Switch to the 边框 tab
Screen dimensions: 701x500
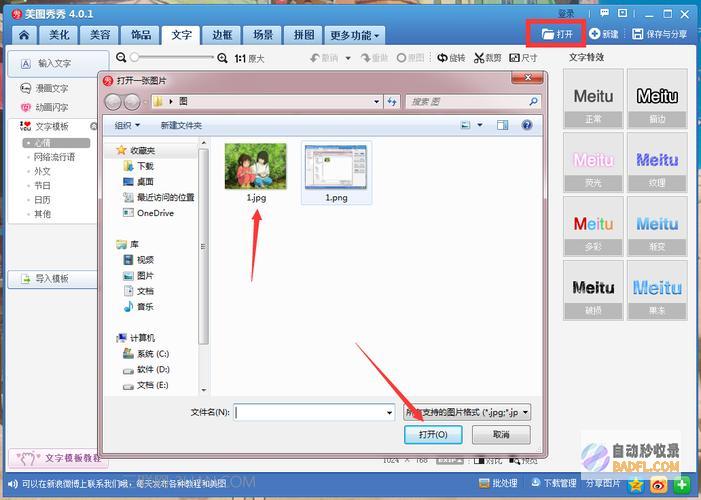(x=222, y=35)
